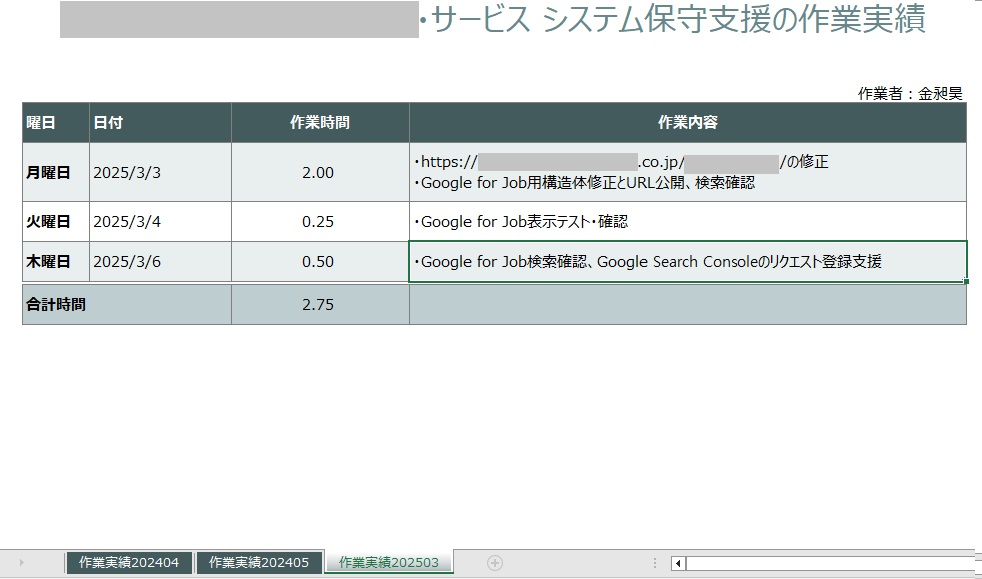Select the date cell 2025/3/4
This screenshot has width=982, height=579.
click(x=160, y=222)
